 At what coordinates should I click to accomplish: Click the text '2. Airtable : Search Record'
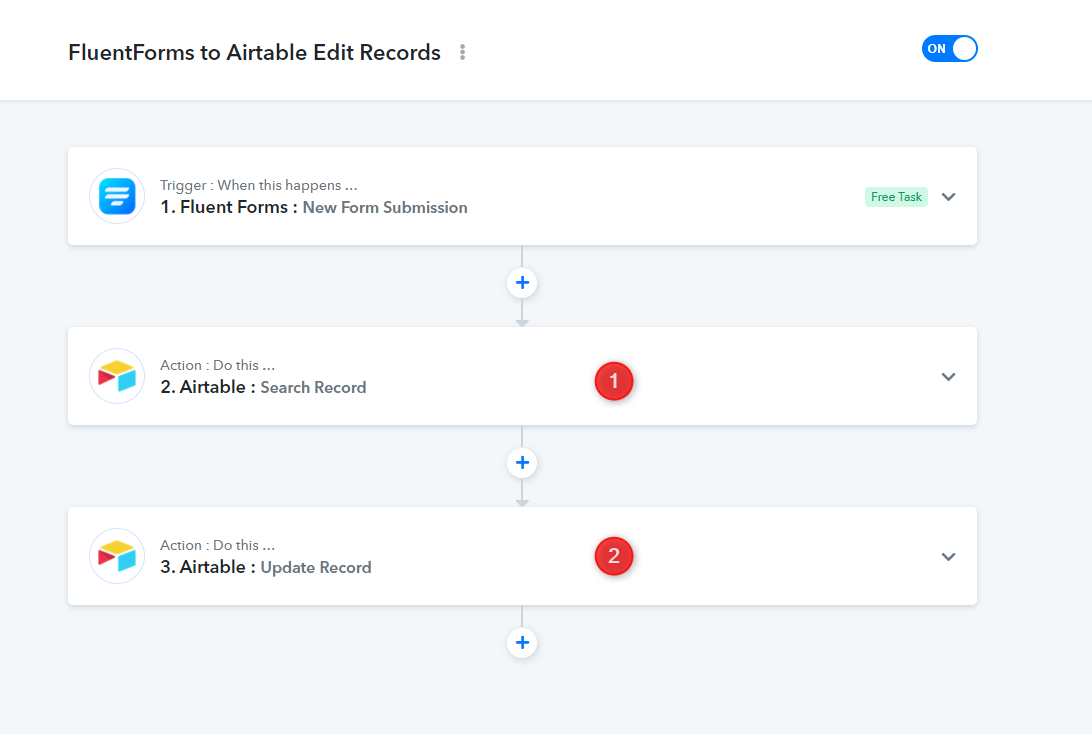[x=263, y=387]
